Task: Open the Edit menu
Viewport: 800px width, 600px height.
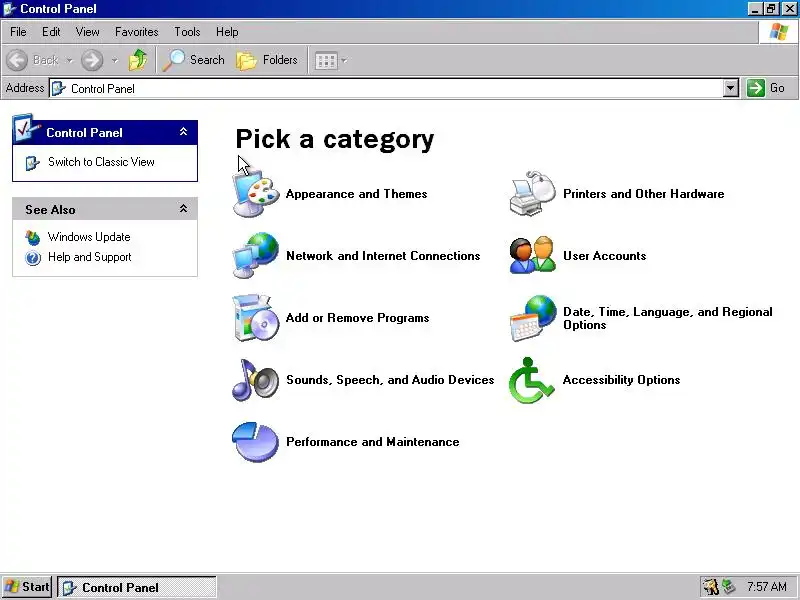Action: coord(51,32)
